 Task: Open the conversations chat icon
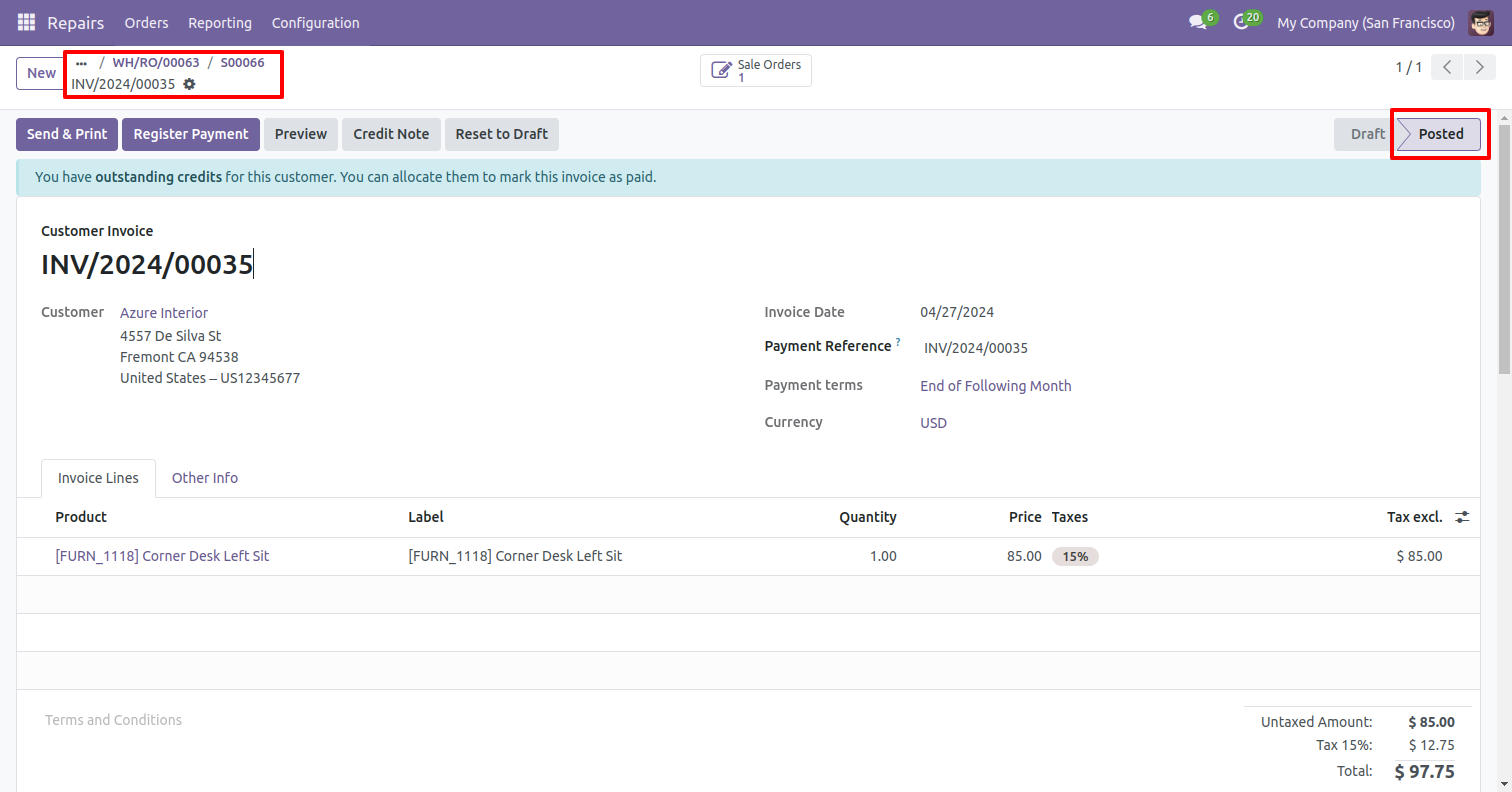point(1197,22)
